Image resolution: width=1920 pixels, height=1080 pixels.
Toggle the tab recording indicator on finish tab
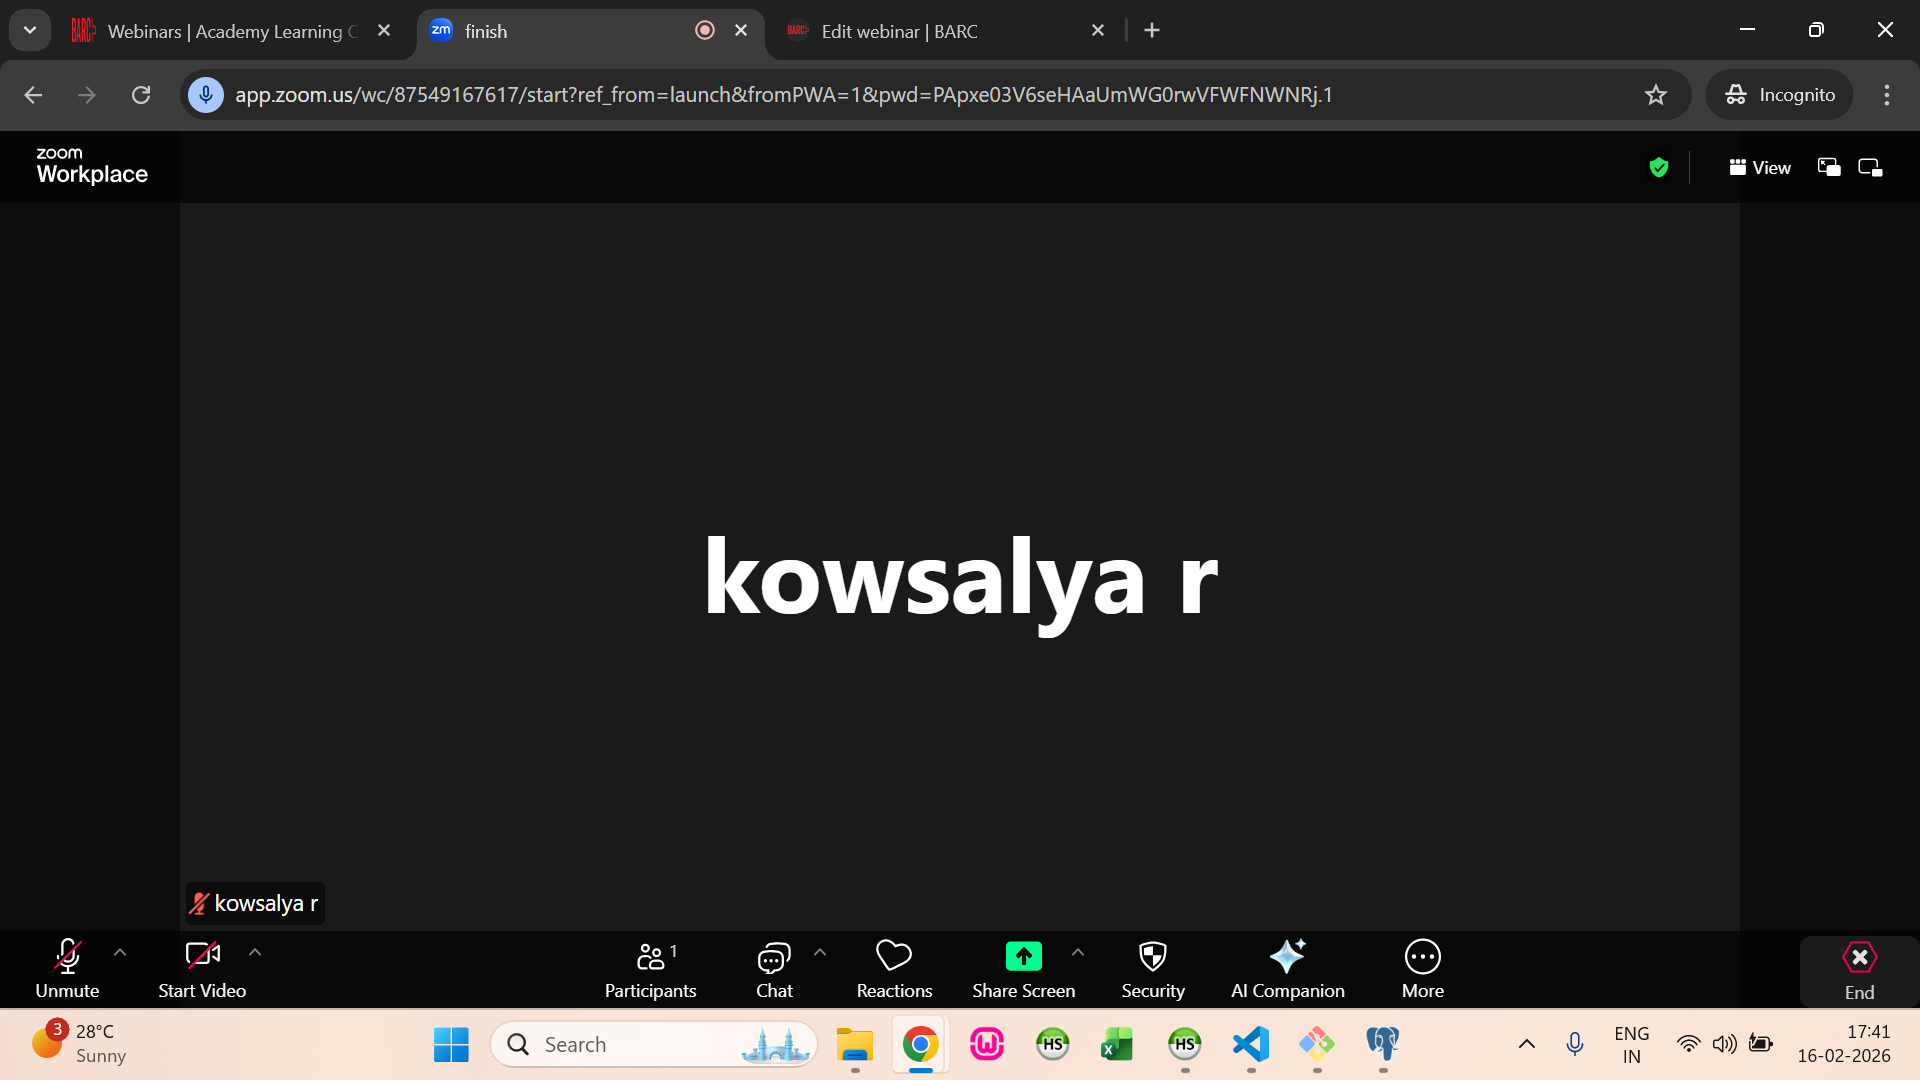(x=705, y=31)
